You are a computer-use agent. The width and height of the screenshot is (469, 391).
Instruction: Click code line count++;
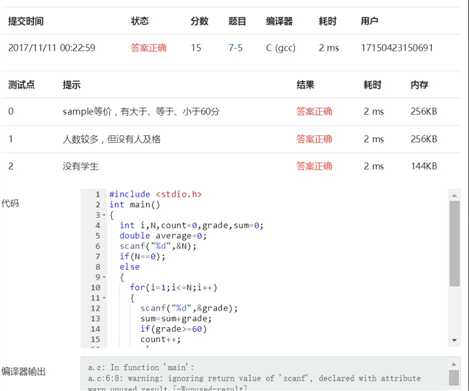[160, 339]
